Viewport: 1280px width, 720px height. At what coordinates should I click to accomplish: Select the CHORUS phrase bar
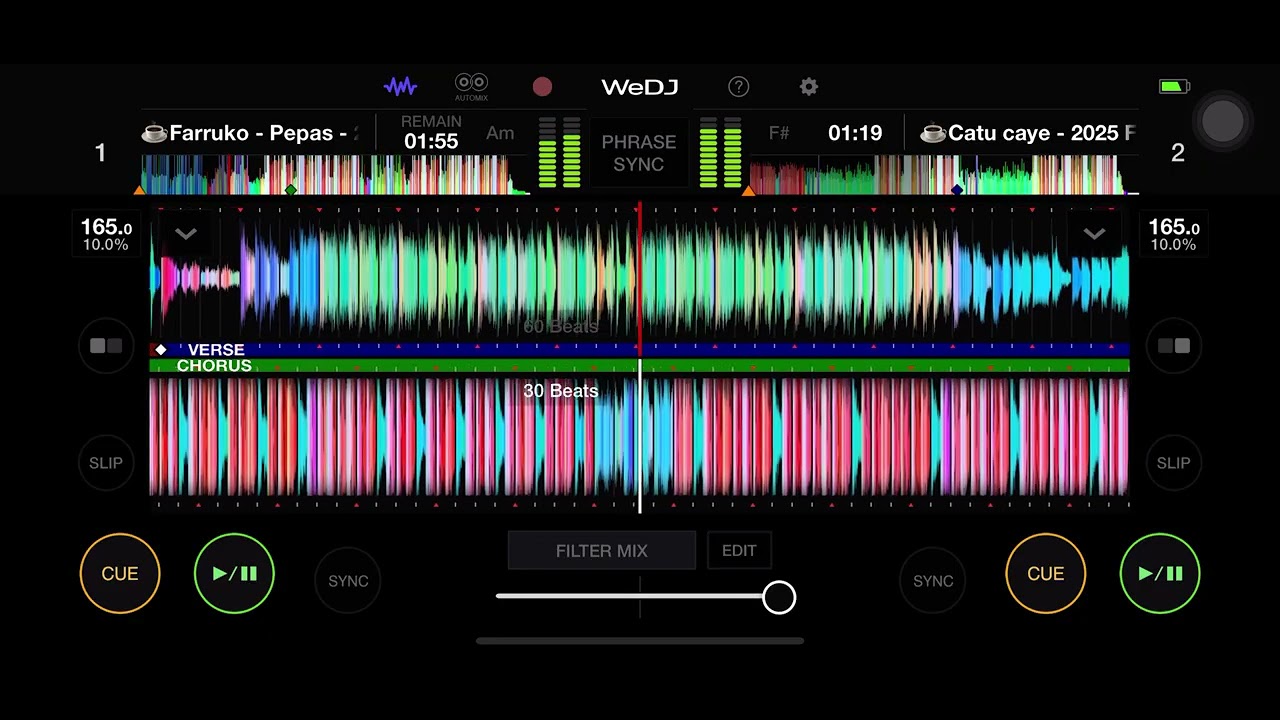[640, 366]
